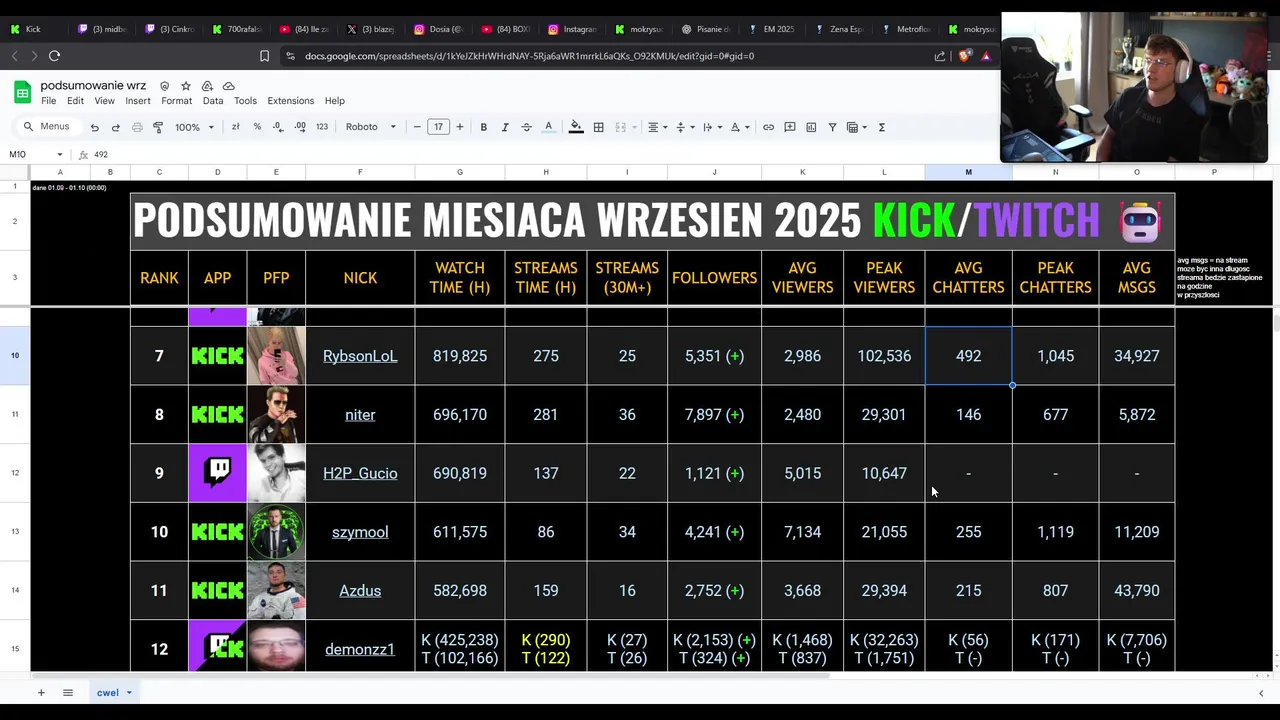The height and width of the screenshot is (720, 1280).
Task: Select cell with 102,536 peak viewers
Action: click(x=884, y=356)
